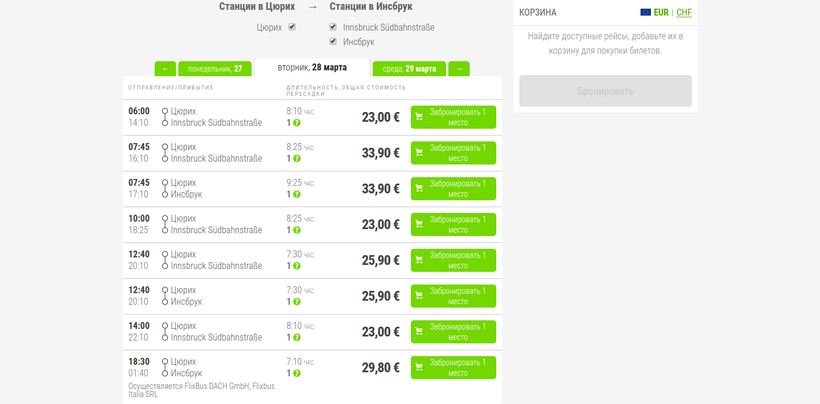Screen dimensions: 820x404
Task: Click the route stops icon of 06:00 departure
Action: tap(165, 117)
